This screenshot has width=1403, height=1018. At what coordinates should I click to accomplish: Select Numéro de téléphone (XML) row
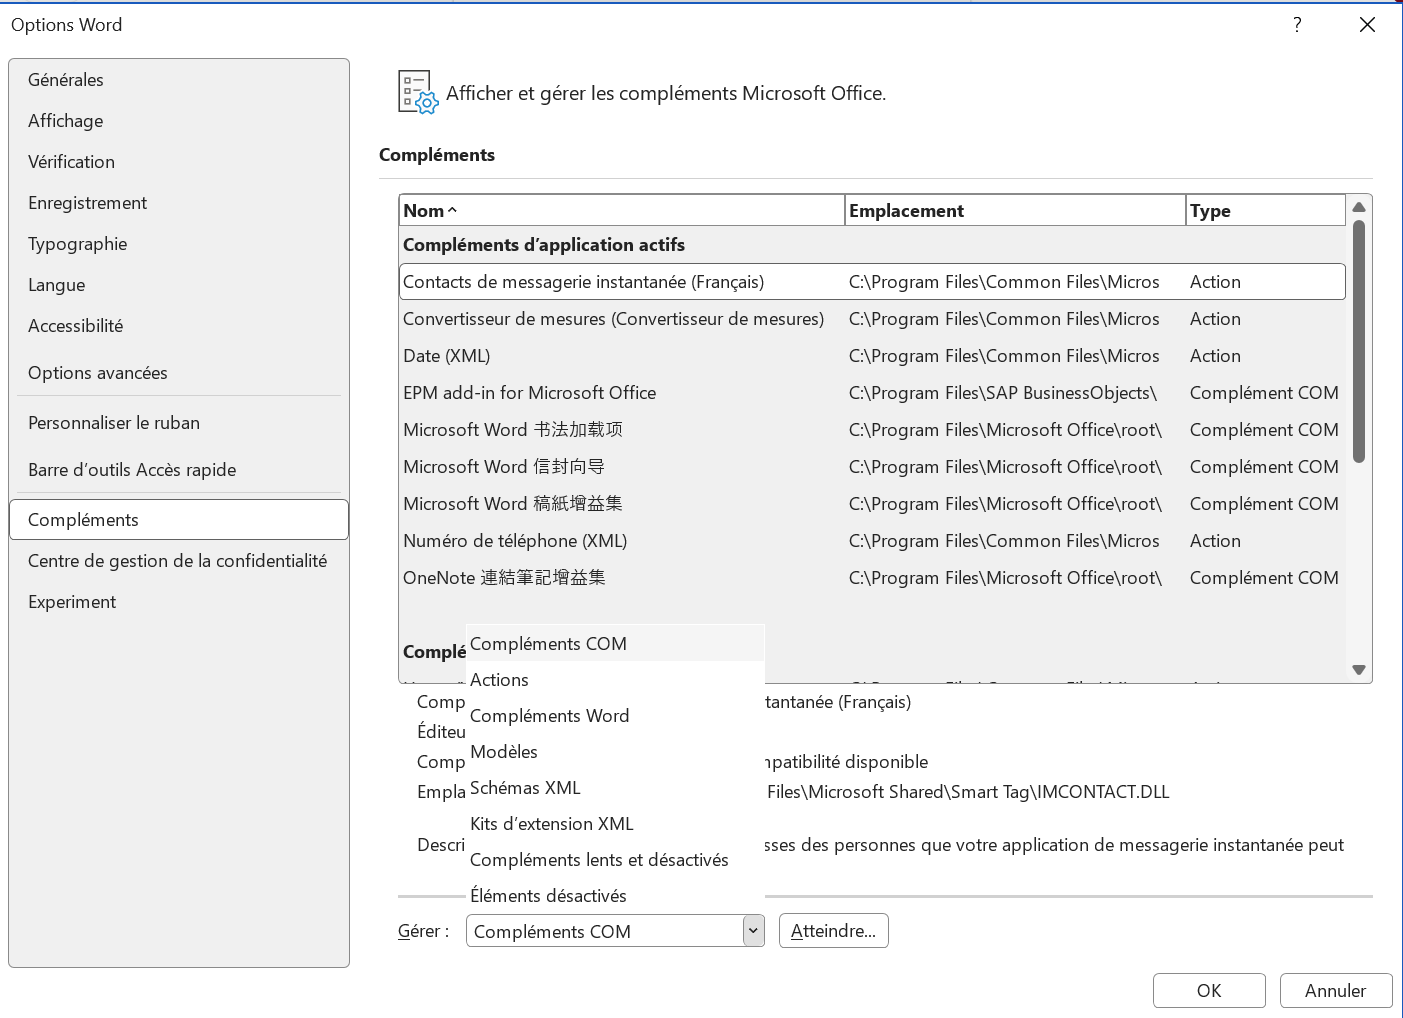[x=872, y=541]
